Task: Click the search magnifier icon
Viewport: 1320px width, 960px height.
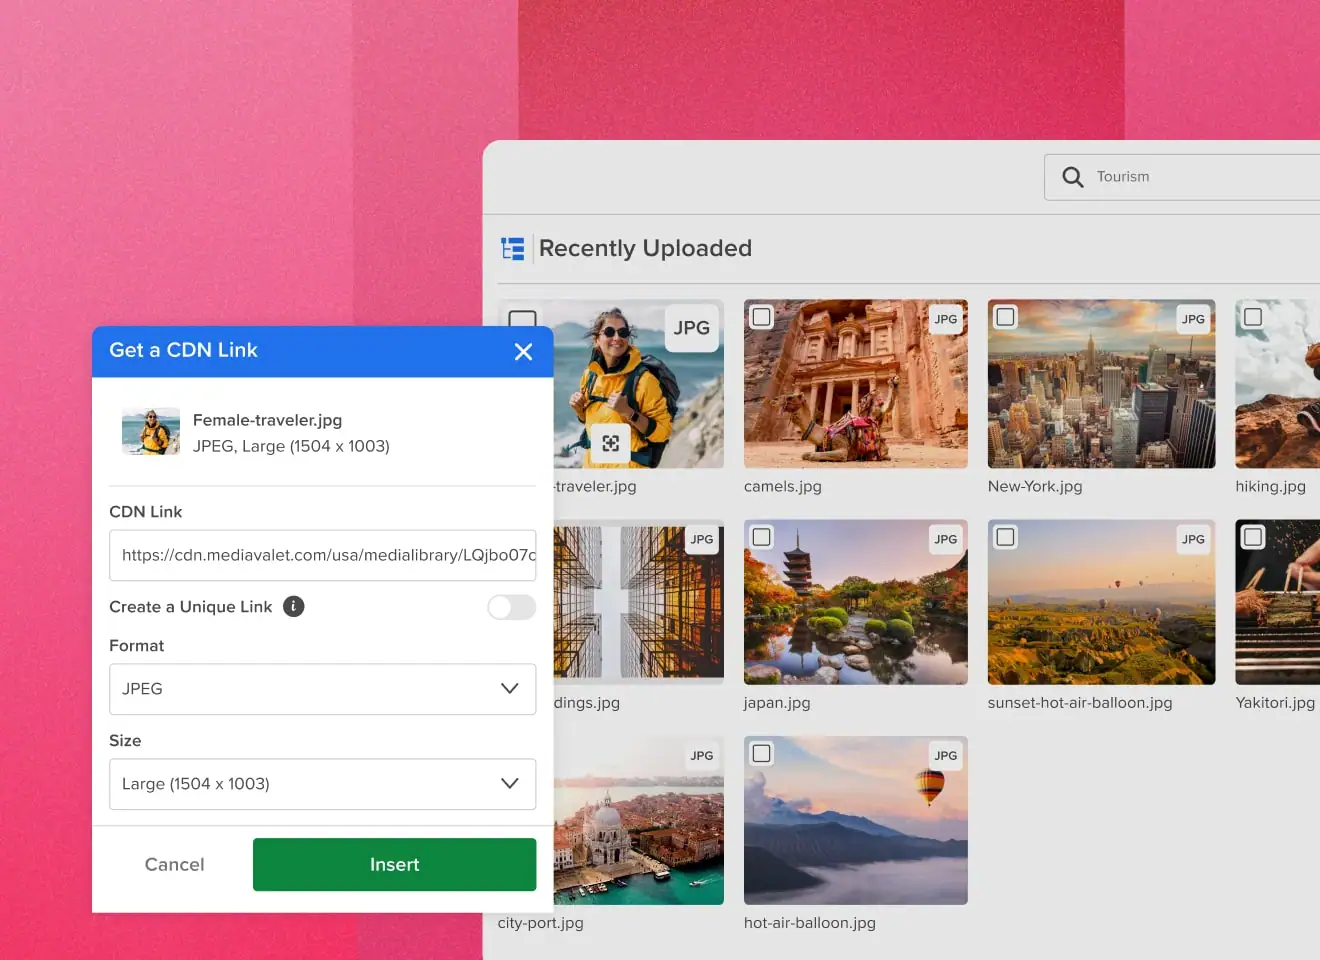Action: pyautogui.click(x=1072, y=177)
